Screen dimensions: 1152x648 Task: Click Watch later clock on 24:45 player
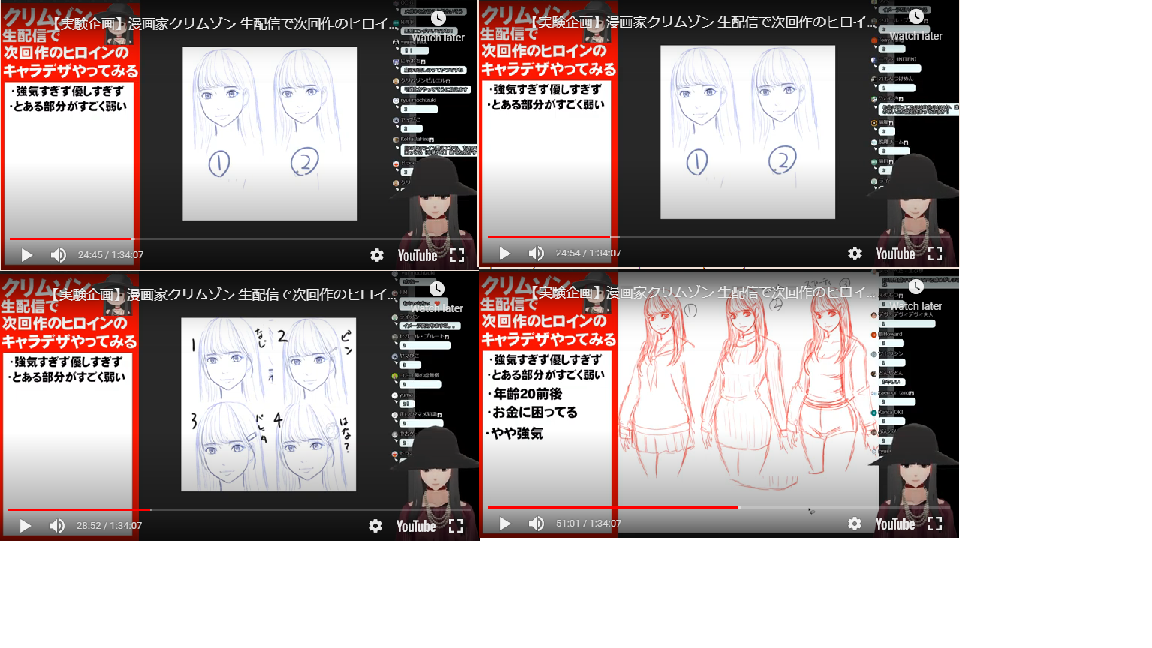(438, 18)
